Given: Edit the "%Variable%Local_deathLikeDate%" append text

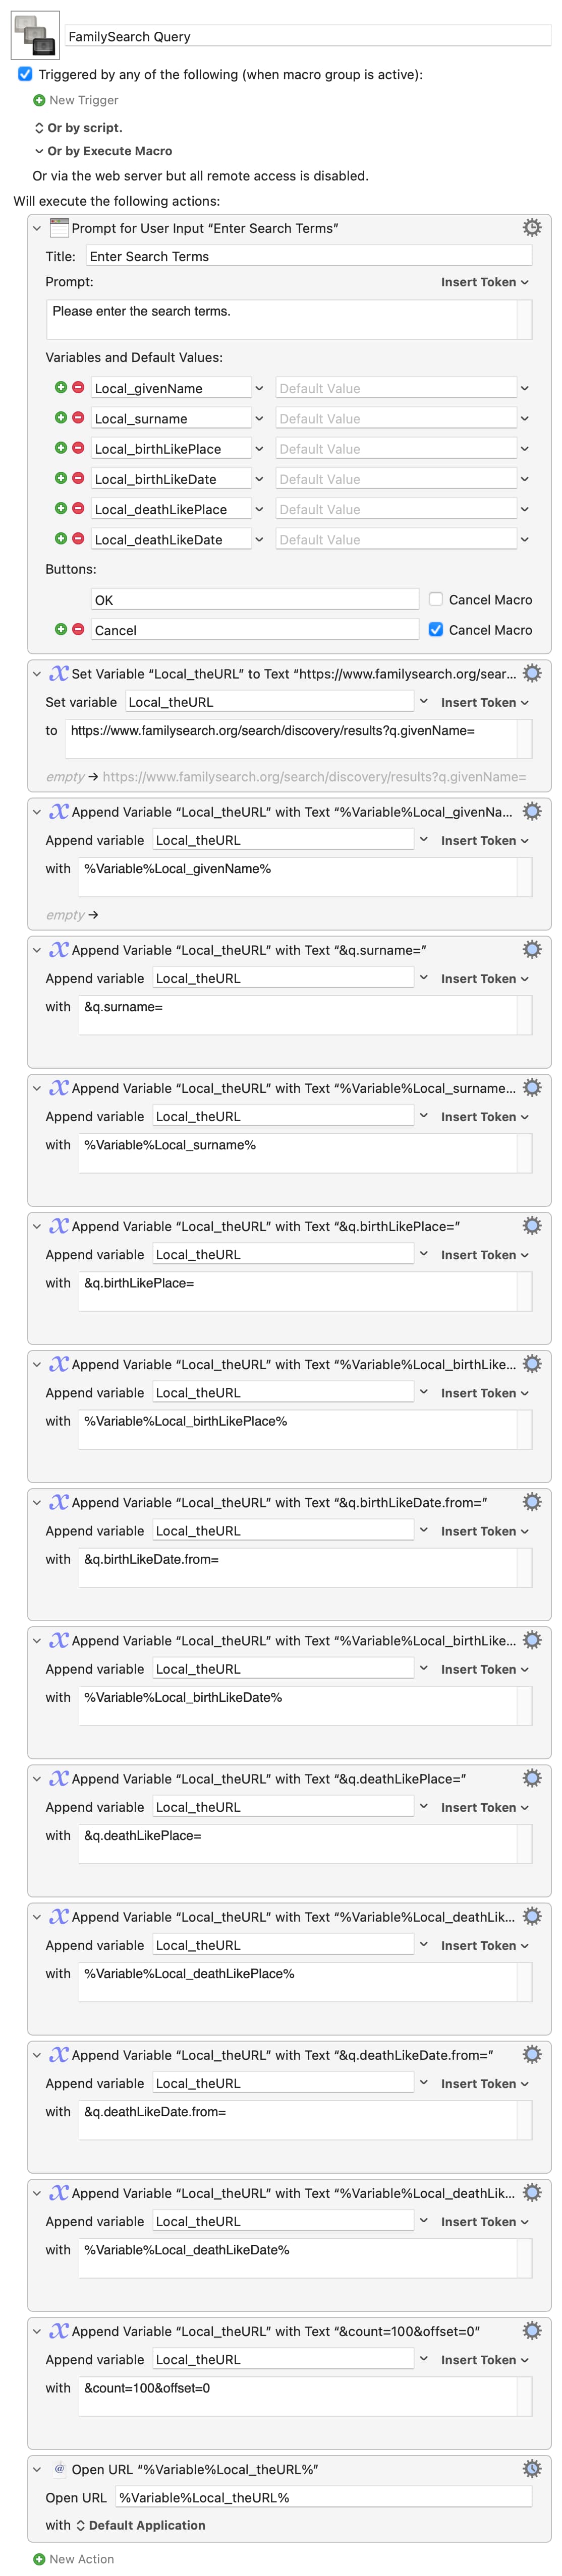Looking at the screenshot, I should point(298,2258).
